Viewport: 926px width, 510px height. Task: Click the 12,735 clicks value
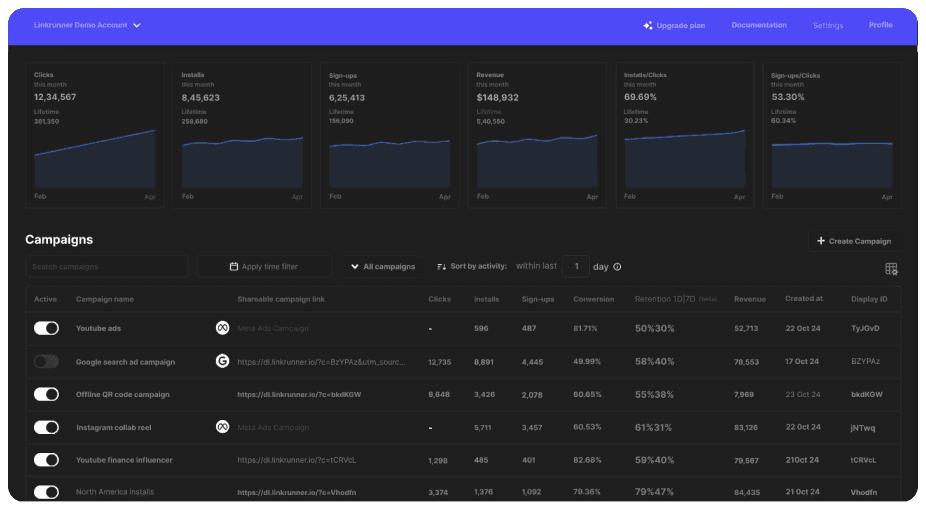coord(439,362)
